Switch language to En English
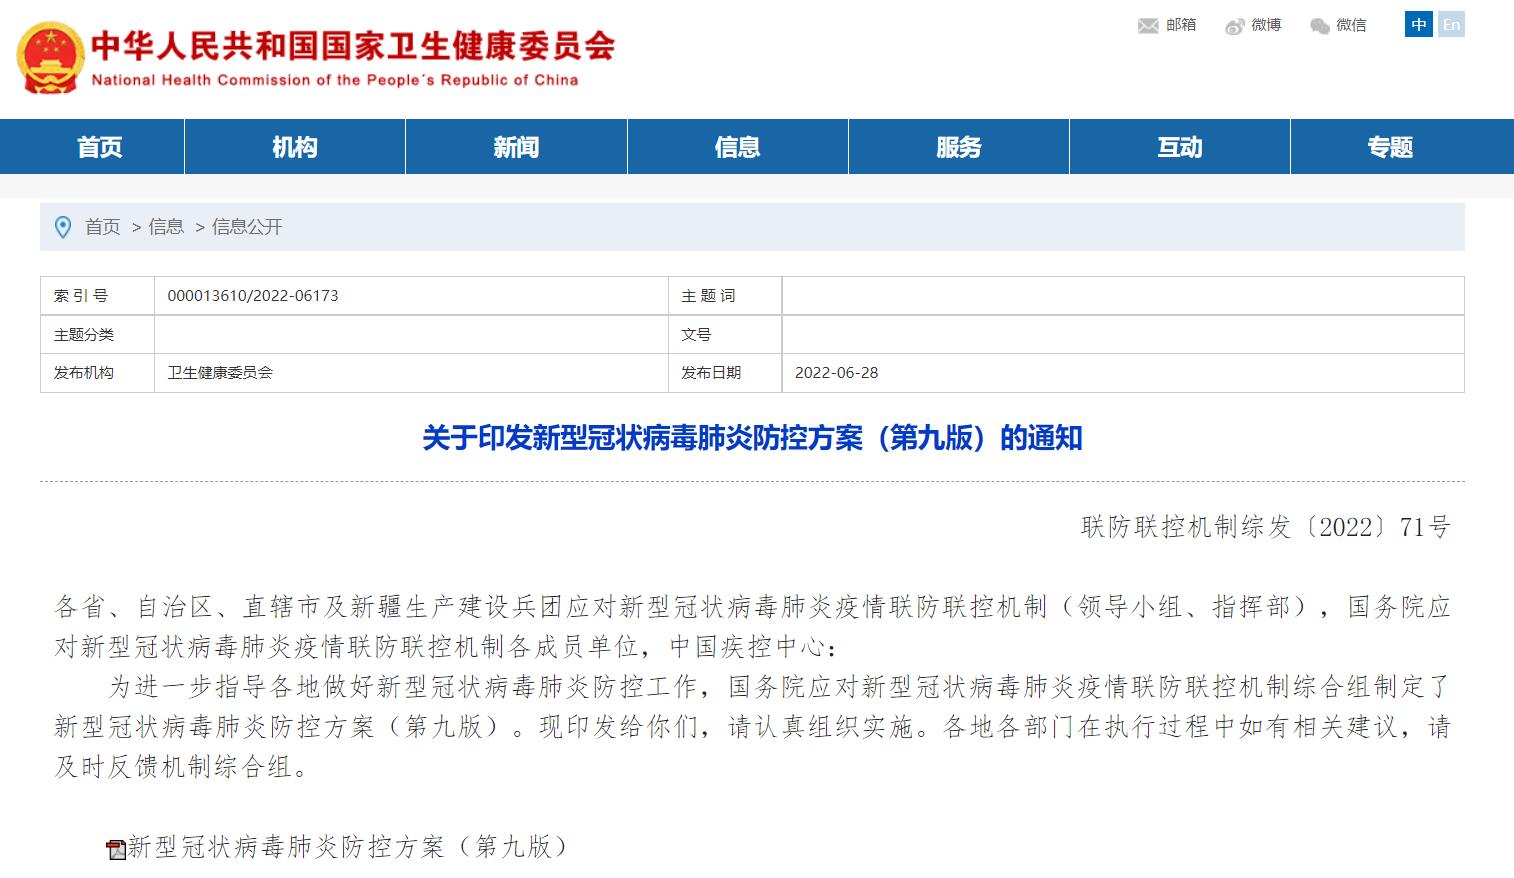The image size is (1514, 878). [x=1451, y=25]
